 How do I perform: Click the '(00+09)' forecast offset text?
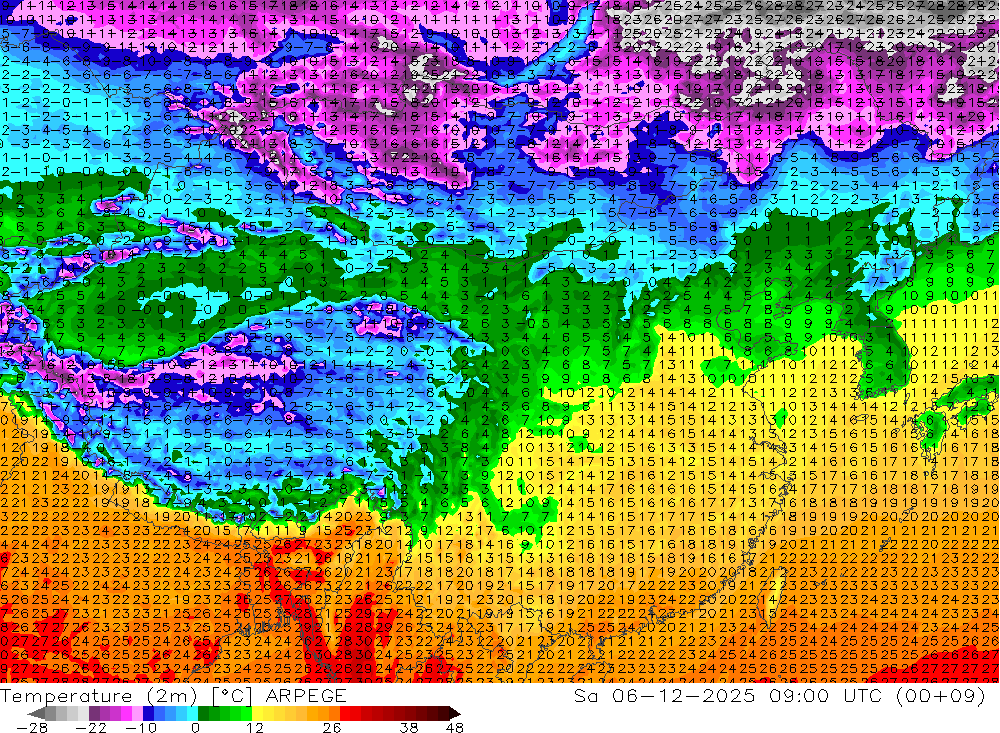tap(942, 696)
